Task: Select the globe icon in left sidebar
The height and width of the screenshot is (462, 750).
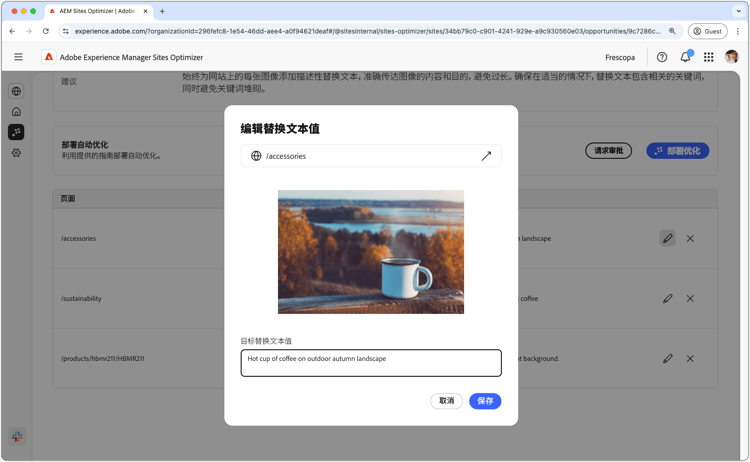Action: tap(16, 91)
